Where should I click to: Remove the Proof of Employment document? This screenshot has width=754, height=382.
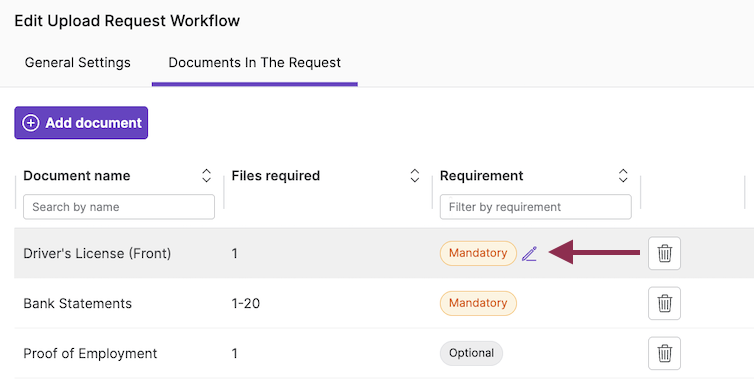click(x=664, y=353)
